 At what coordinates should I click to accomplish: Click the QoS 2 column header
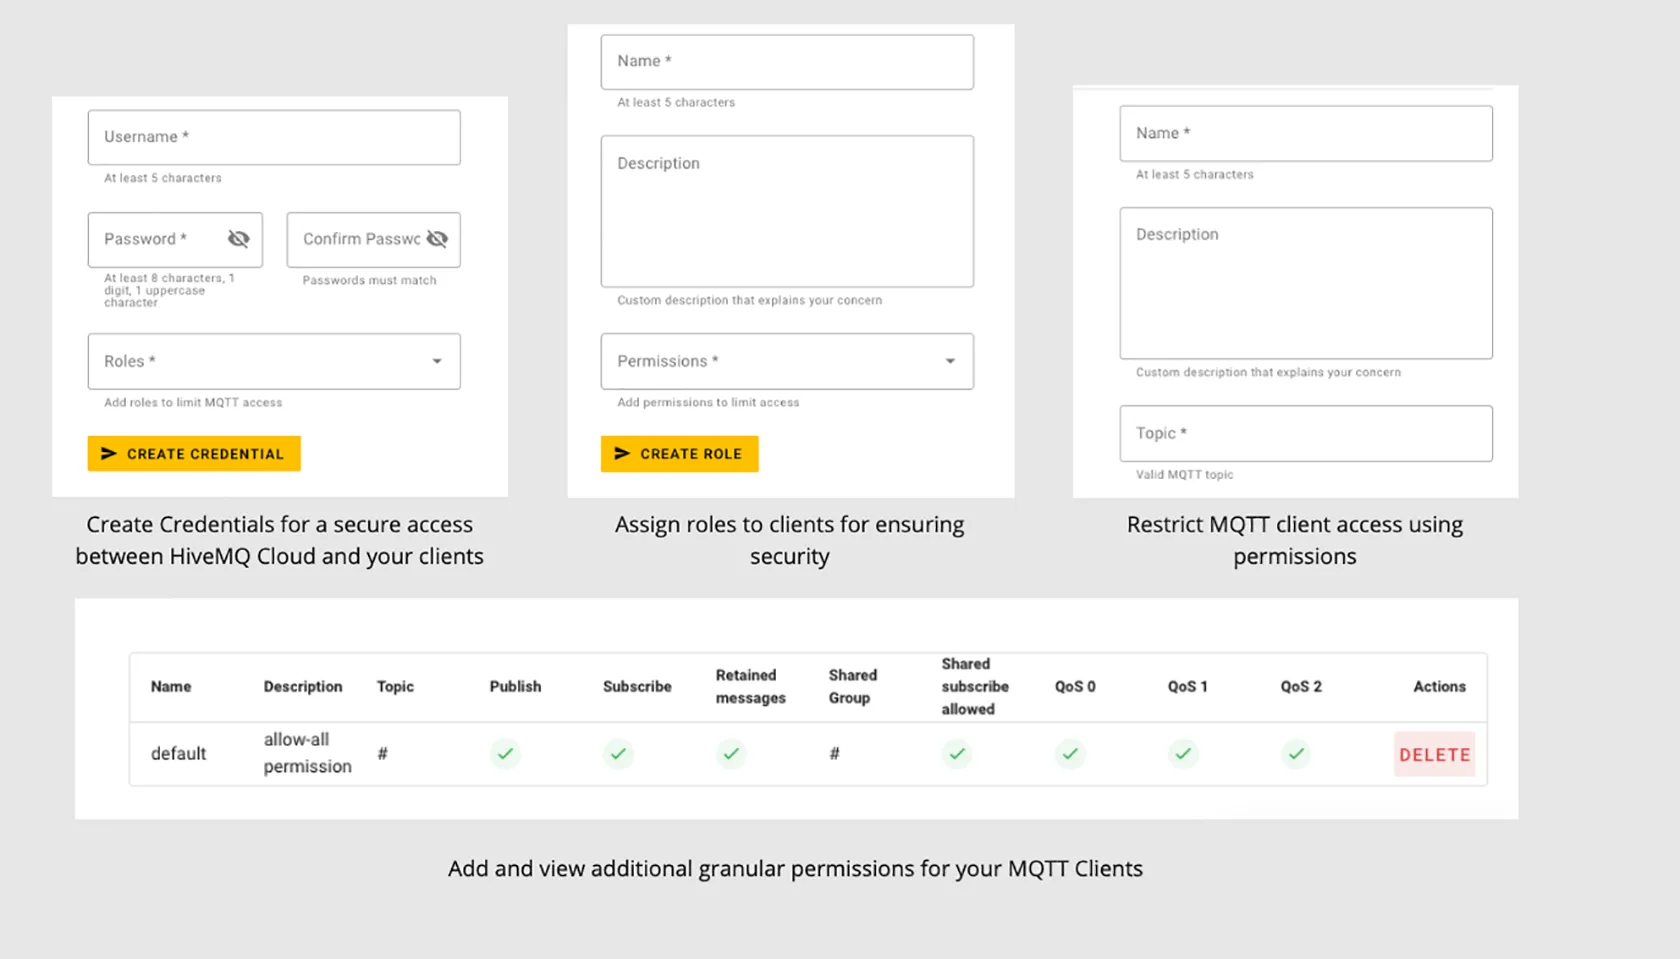pyautogui.click(x=1301, y=686)
